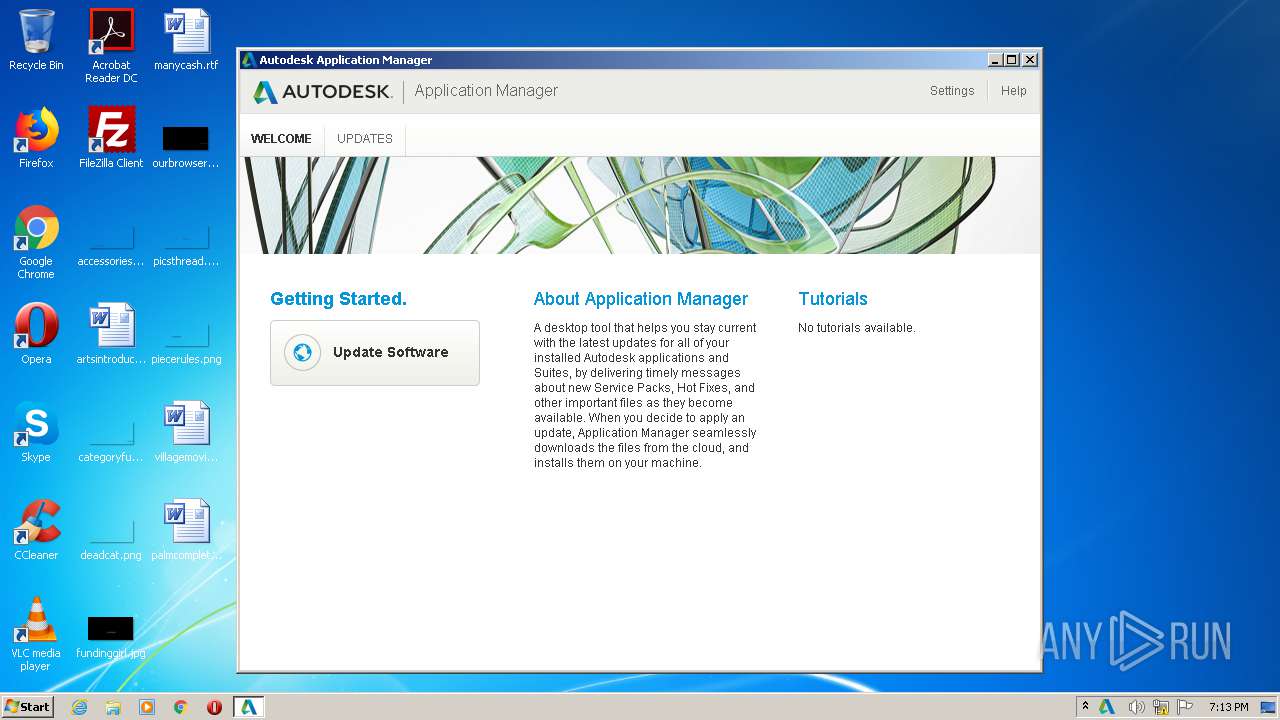This screenshot has width=1280, height=720.
Task: Launch Opera from the taskbar
Action: pos(214,707)
